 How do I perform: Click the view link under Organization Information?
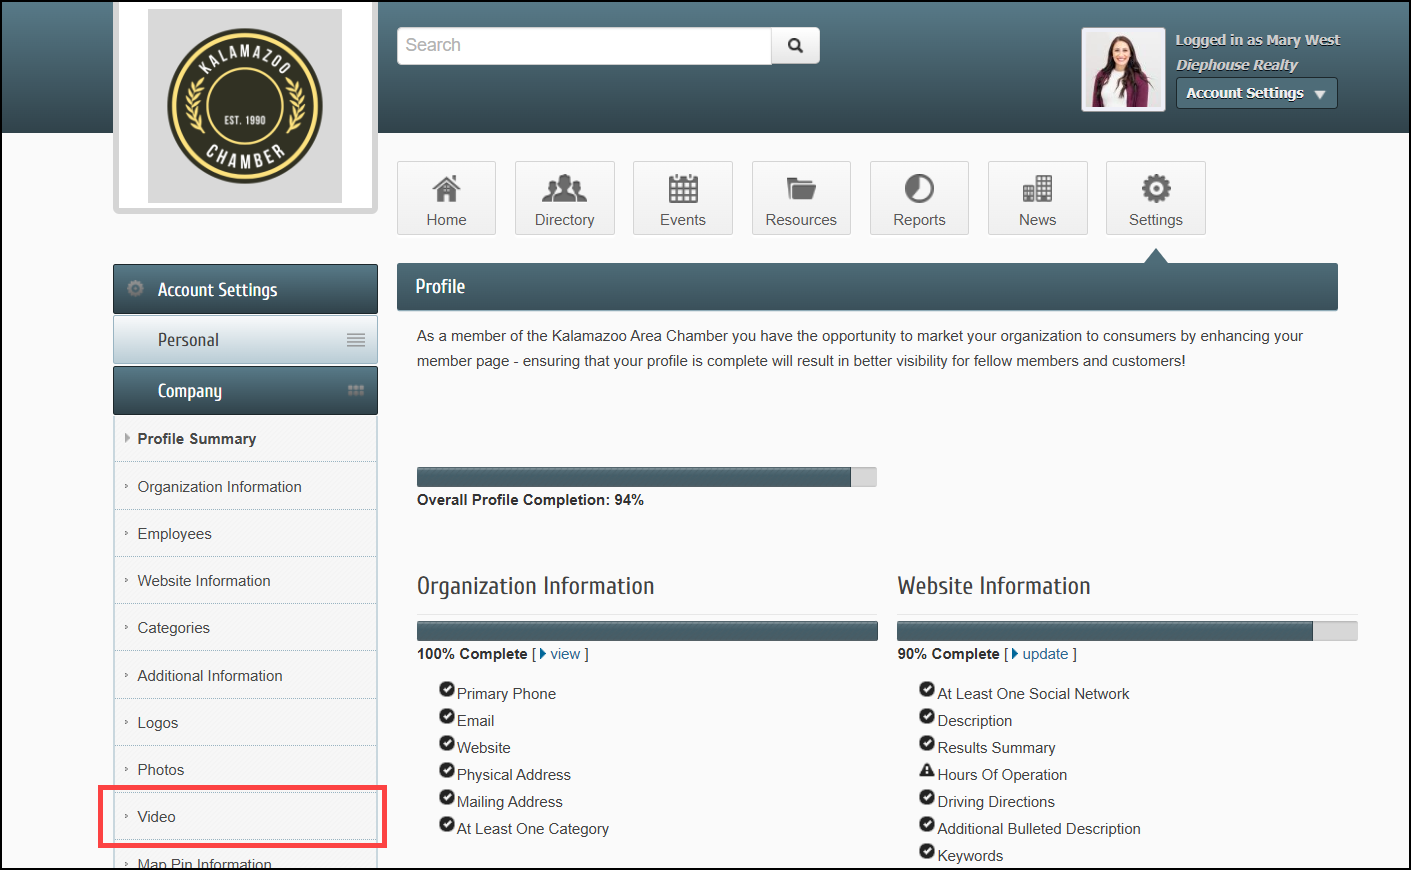(x=565, y=654)
